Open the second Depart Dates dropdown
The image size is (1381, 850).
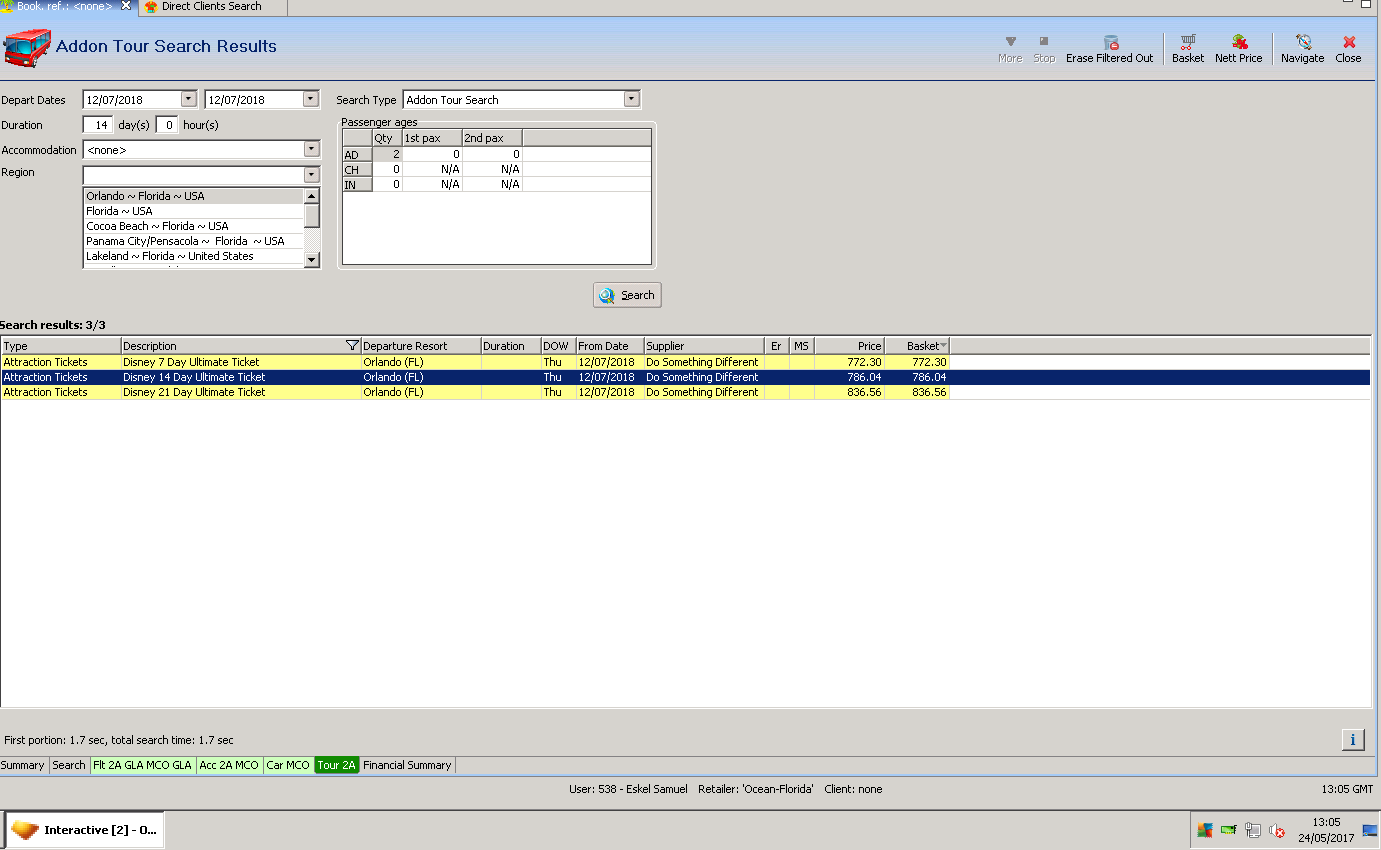[311, 99]
